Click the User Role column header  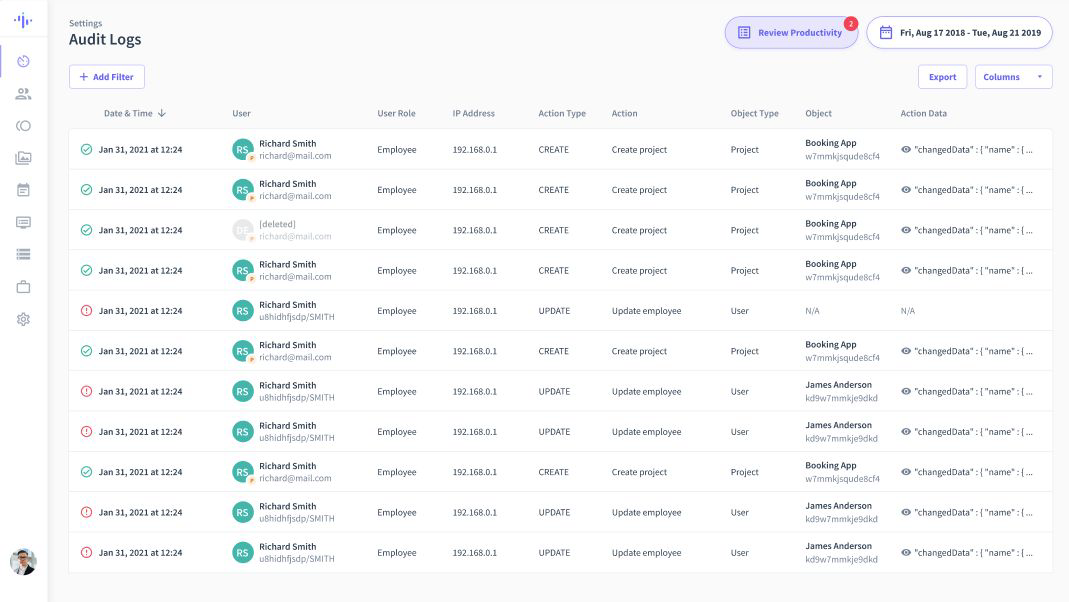tap(396, 114)
